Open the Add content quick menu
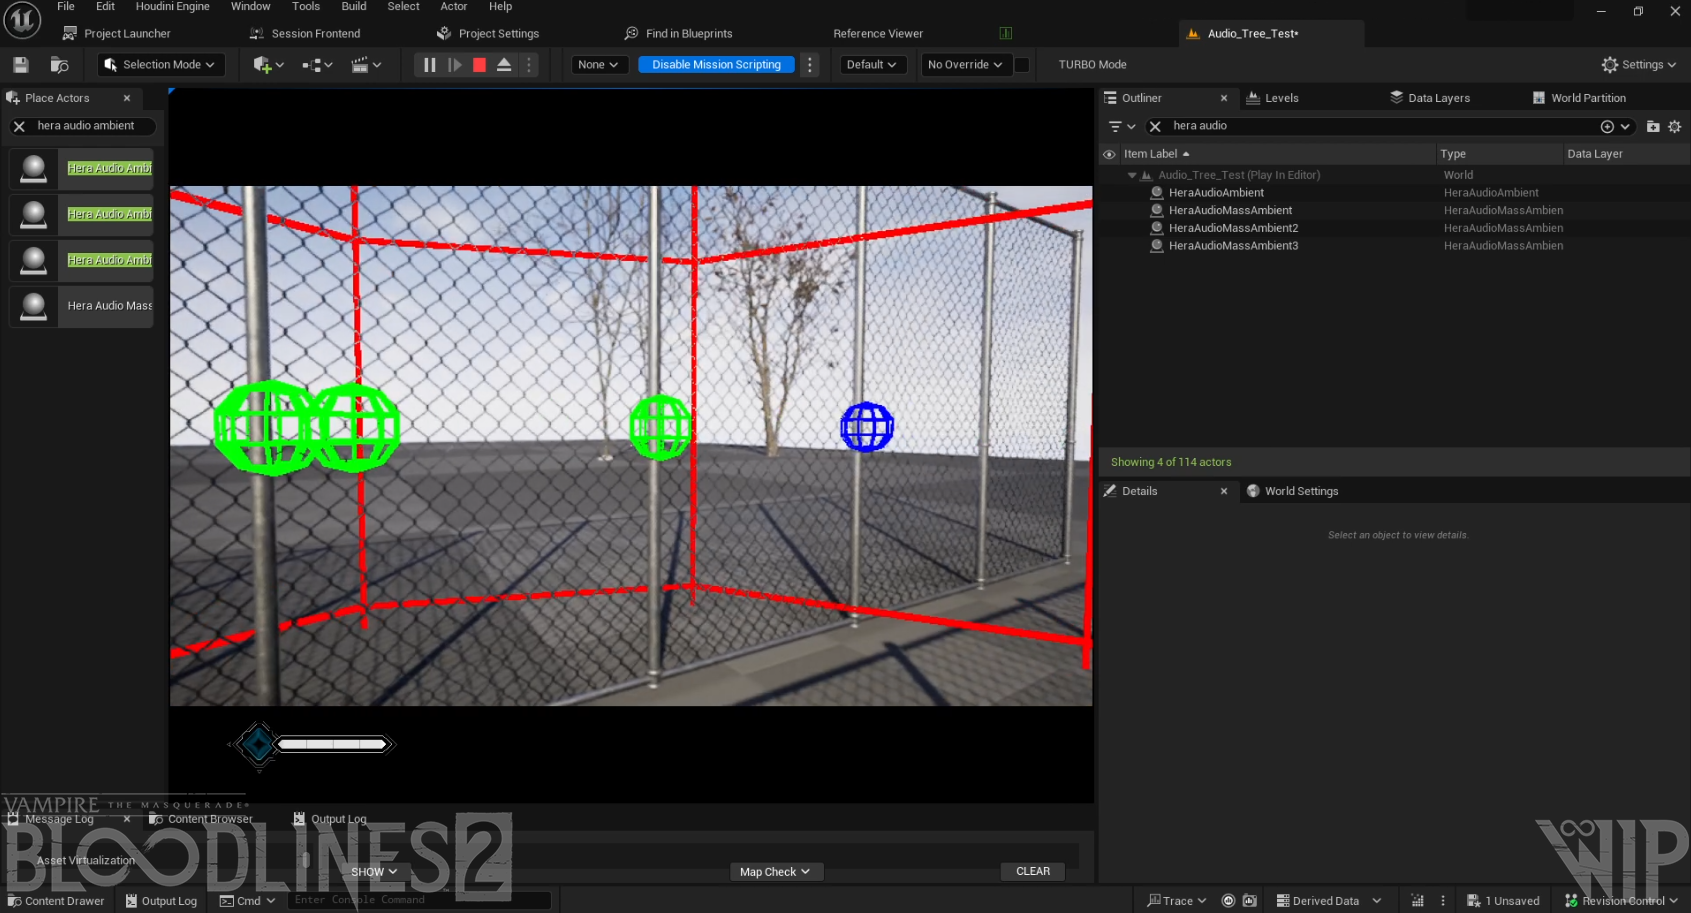1691x913 pixels. point(268,65)
